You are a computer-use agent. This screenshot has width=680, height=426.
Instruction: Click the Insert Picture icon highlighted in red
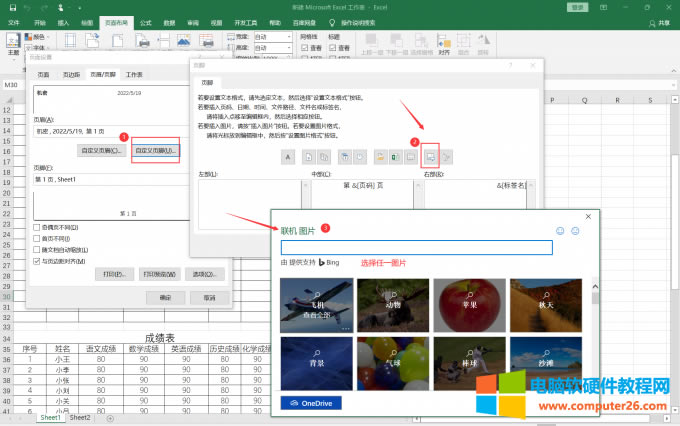[430, 157]
